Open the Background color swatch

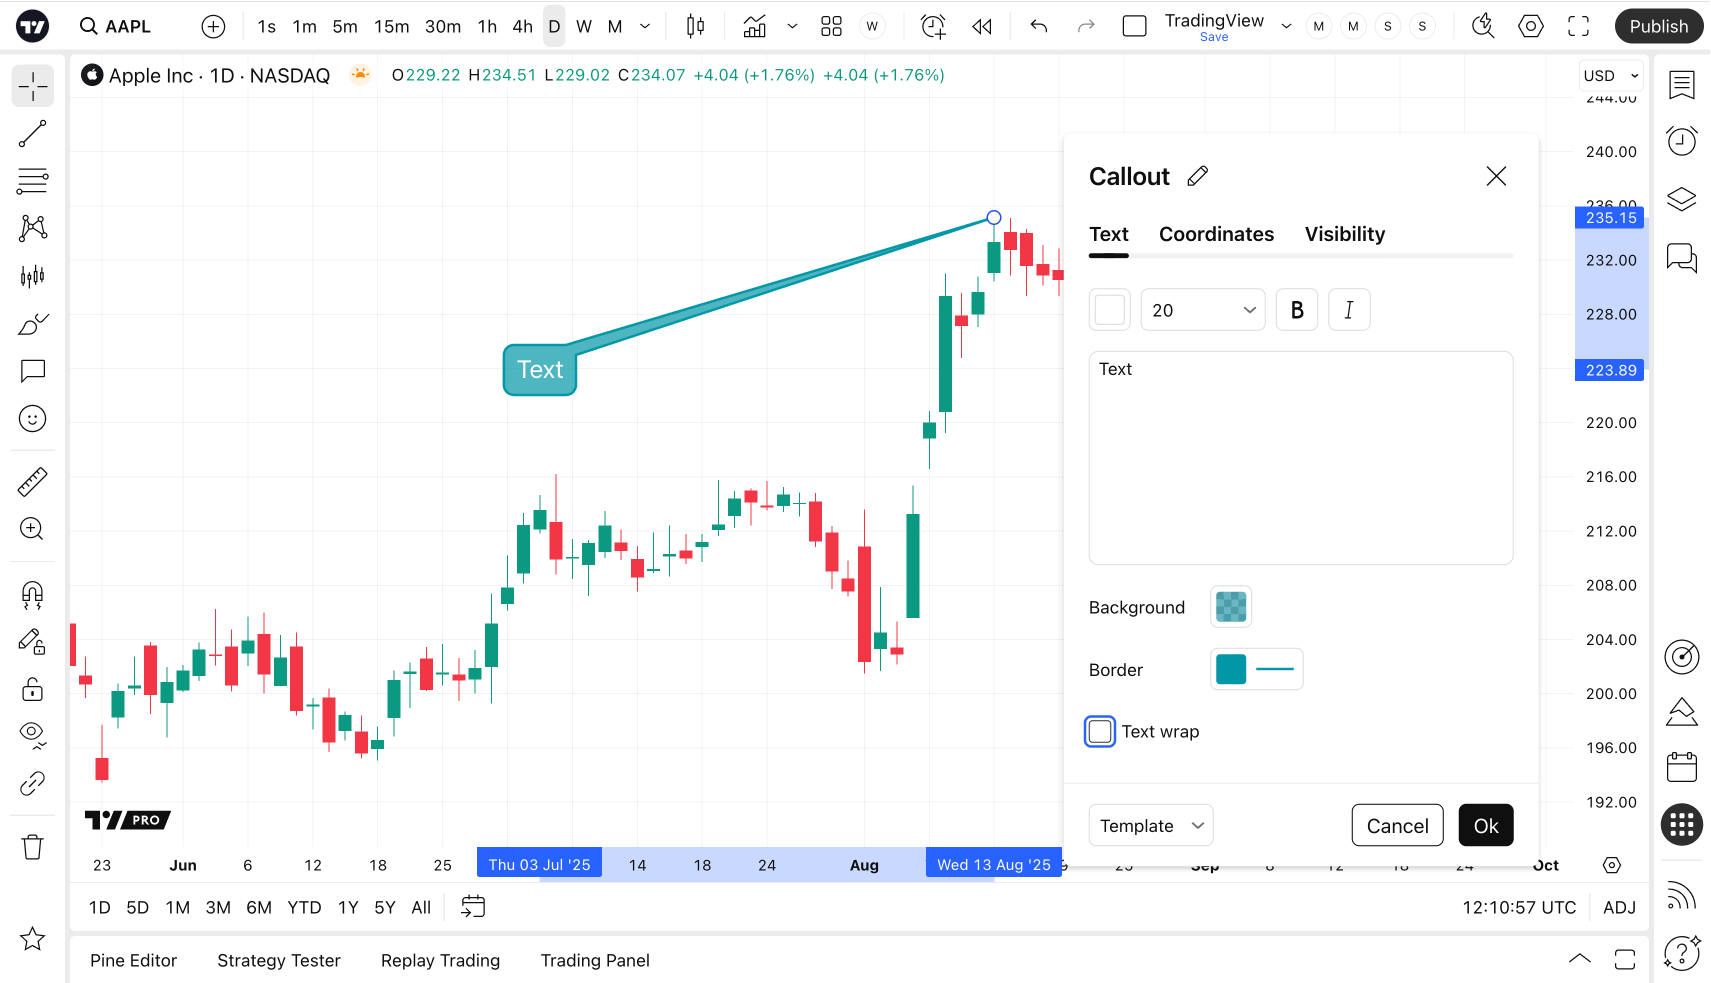1231,607
